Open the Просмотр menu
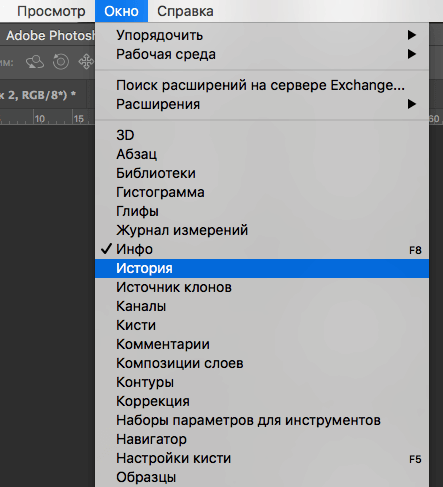 click(51, 11)
